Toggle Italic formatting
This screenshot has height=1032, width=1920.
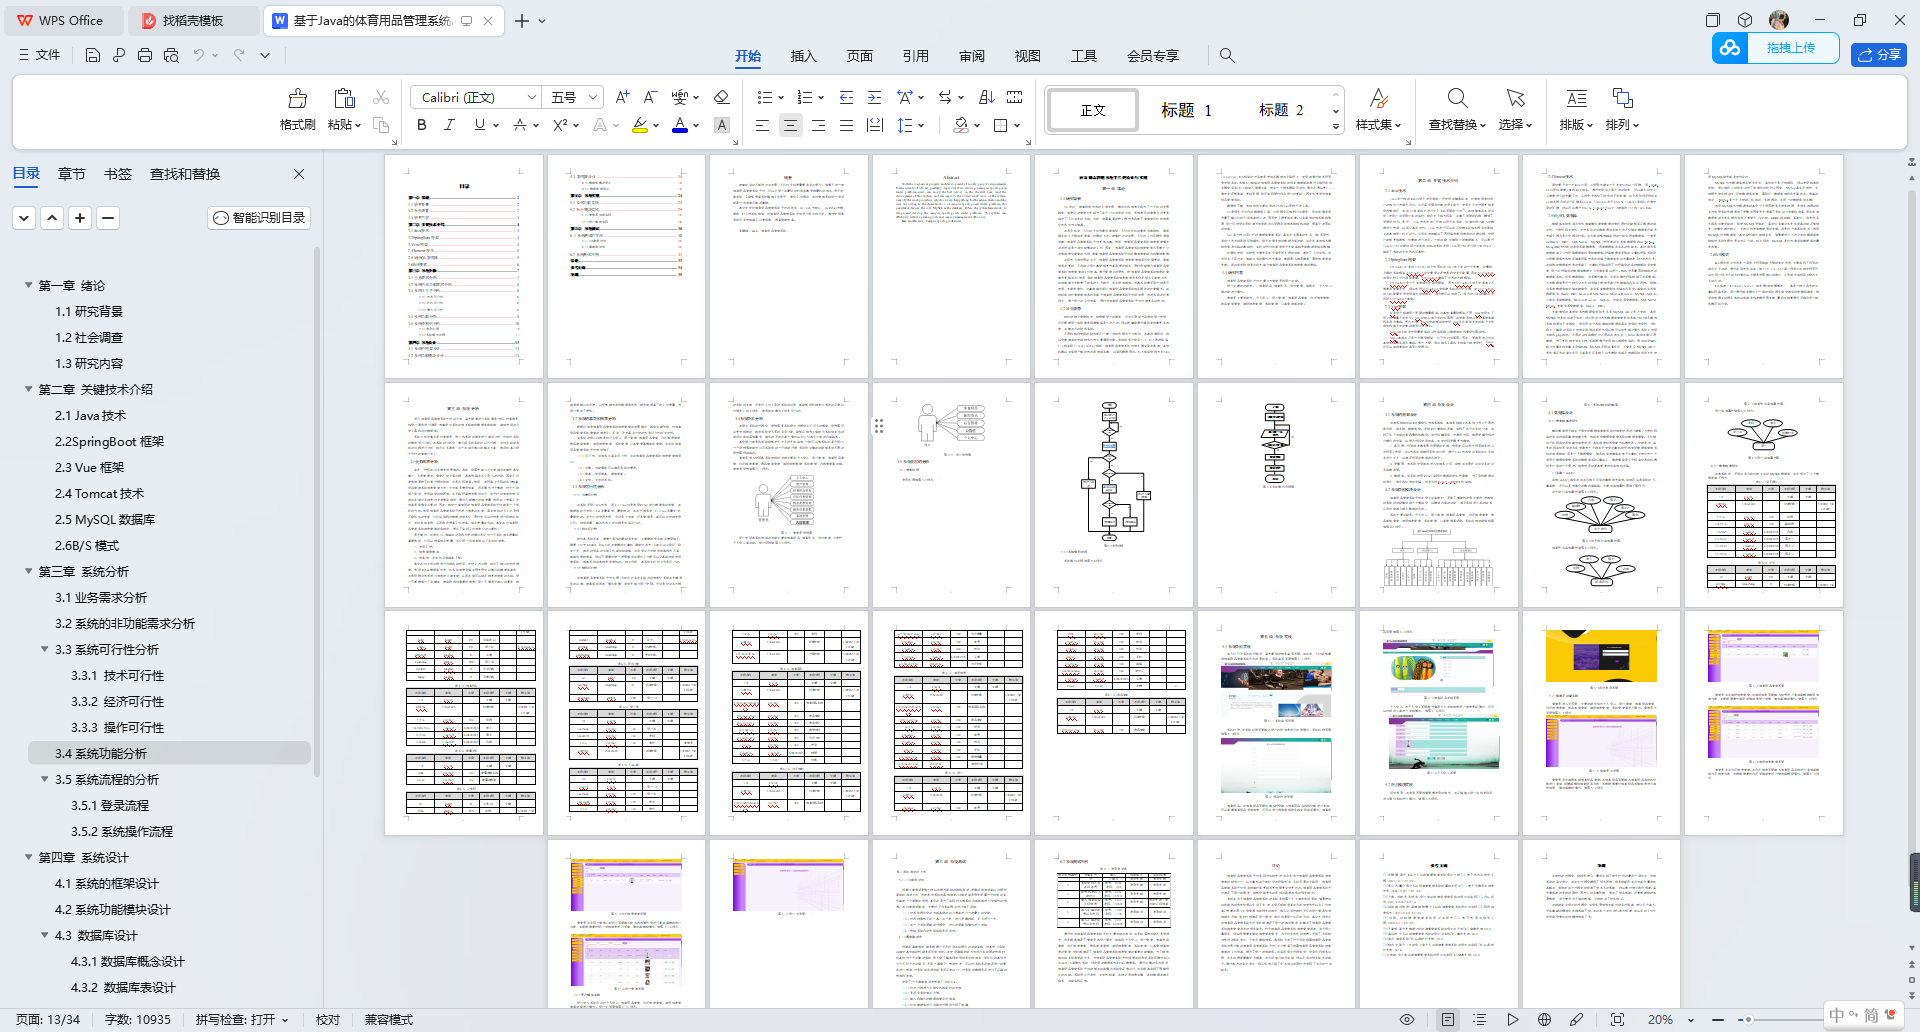pyautogui.click(x=449, y=125)
